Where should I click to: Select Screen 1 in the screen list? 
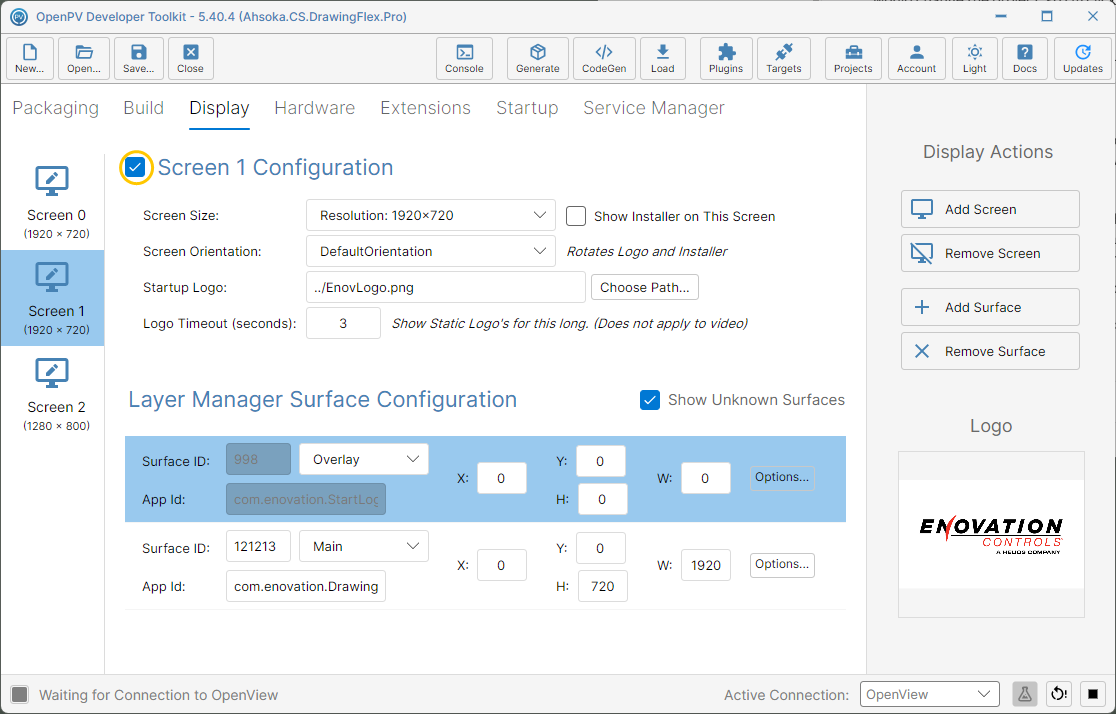[x=53, y=298]
